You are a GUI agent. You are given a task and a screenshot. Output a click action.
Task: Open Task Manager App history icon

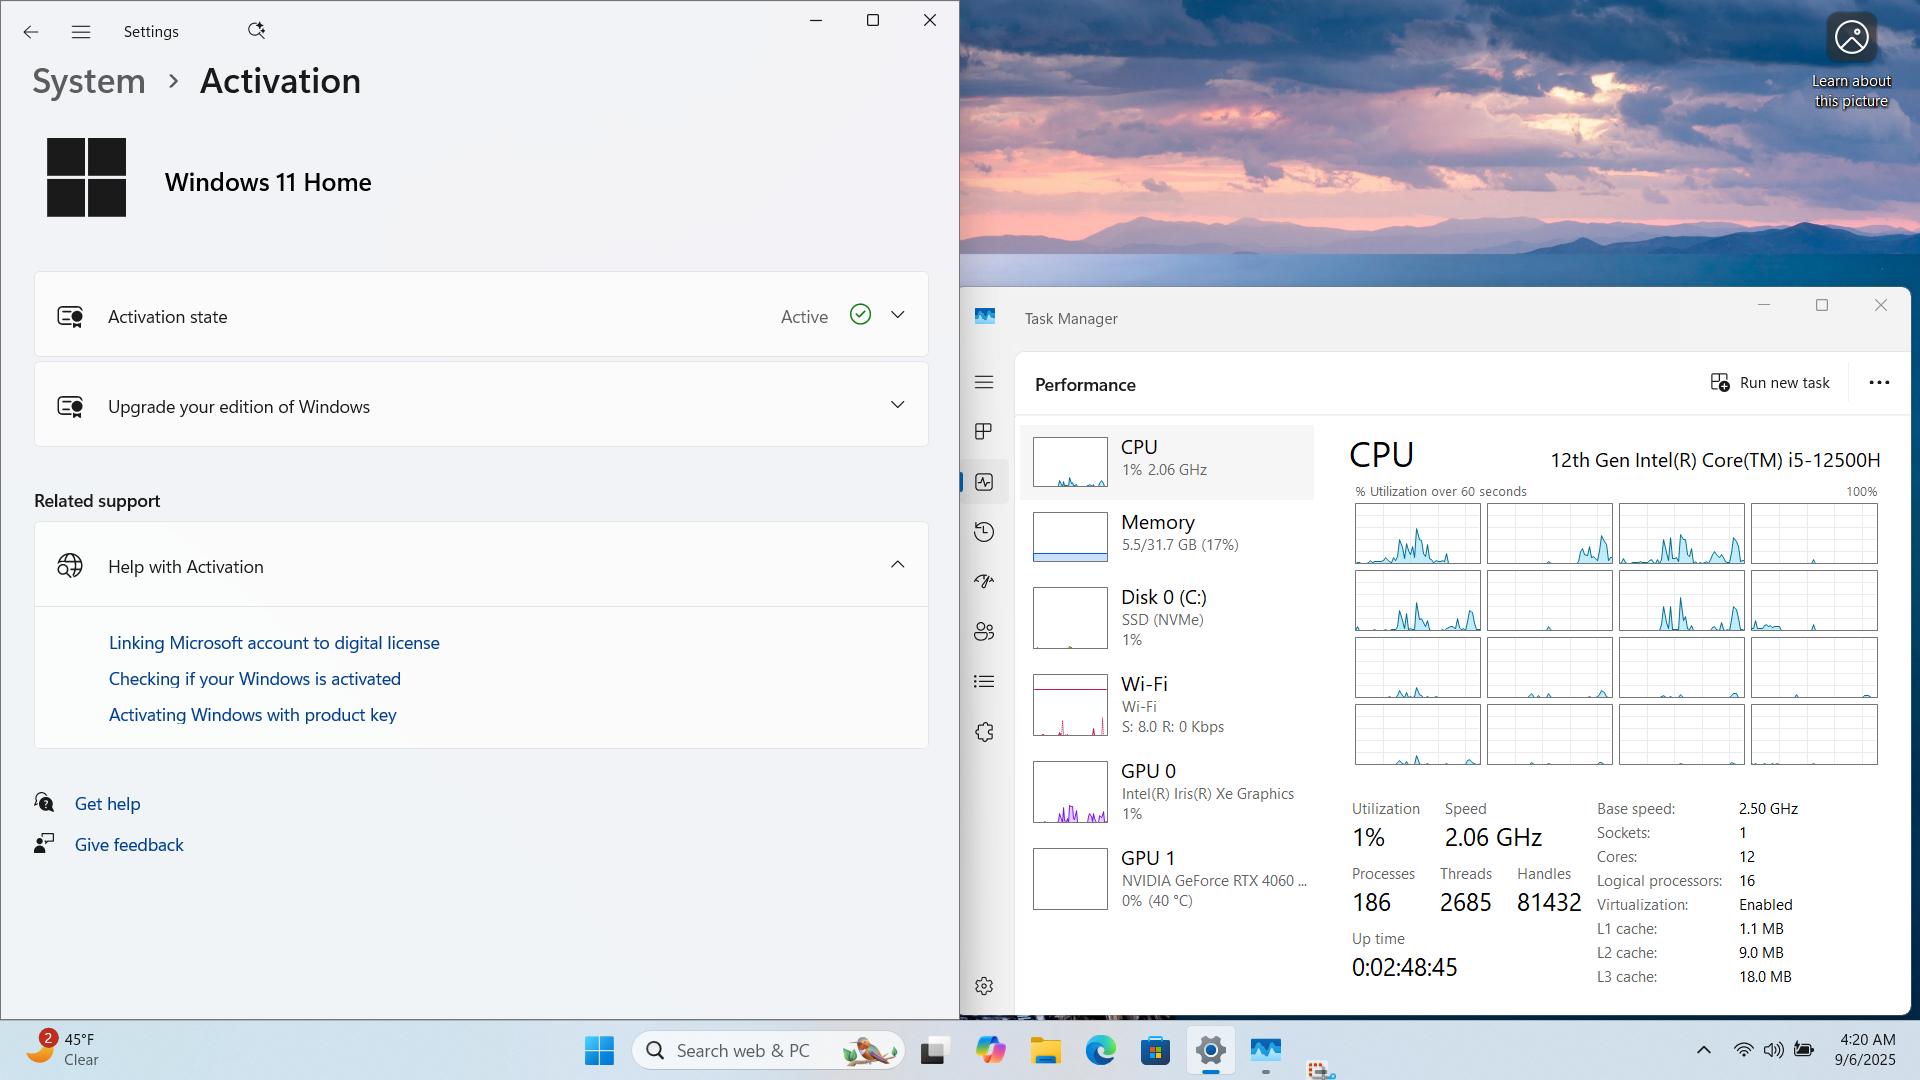[x=984, y=532]
